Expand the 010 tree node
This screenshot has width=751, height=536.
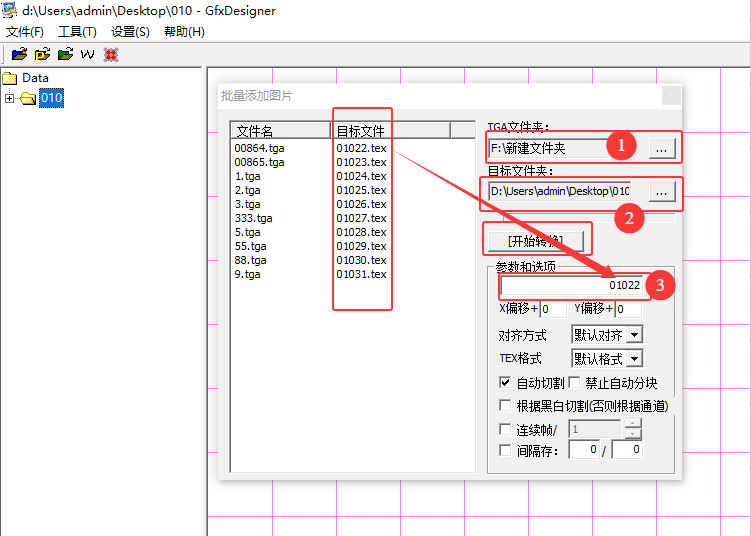click(10, 98)
